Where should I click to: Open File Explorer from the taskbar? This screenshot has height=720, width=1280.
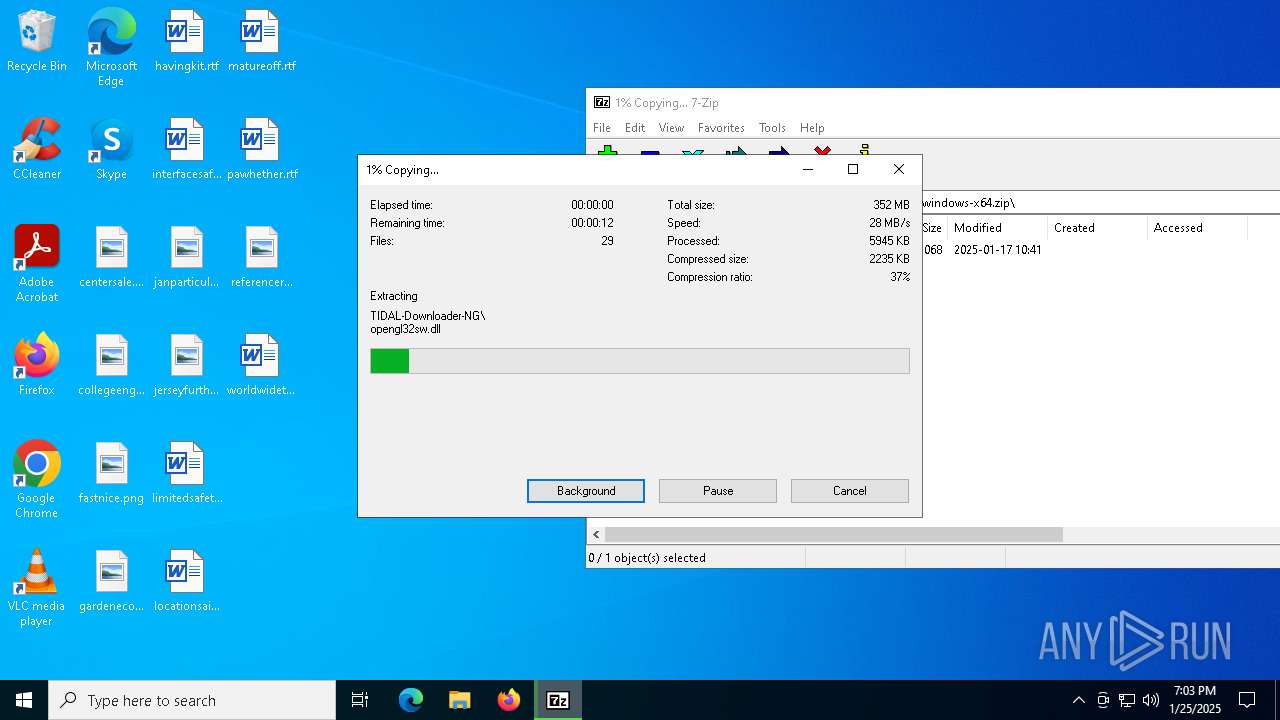click(459, 700)
